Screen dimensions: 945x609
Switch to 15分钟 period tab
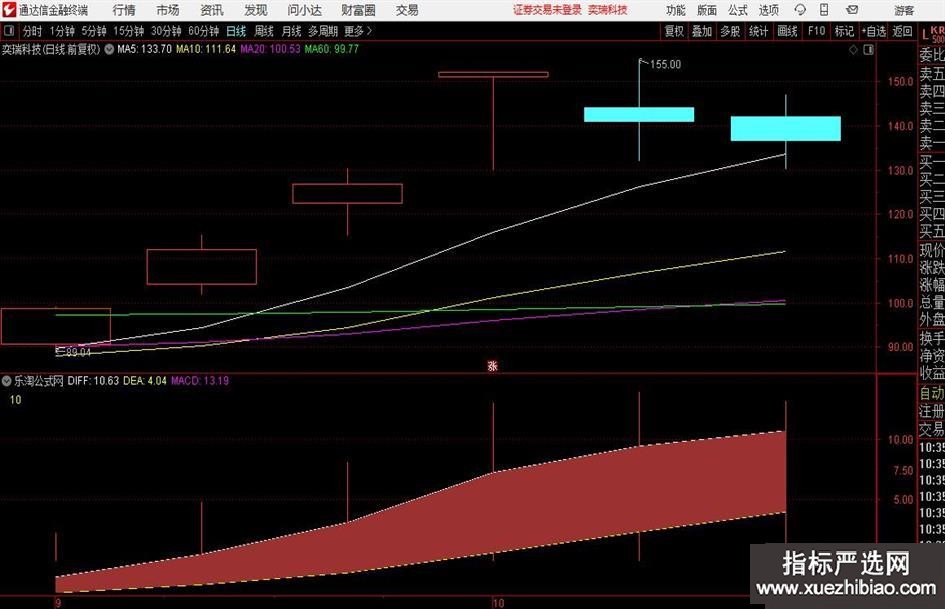point(128,31)
